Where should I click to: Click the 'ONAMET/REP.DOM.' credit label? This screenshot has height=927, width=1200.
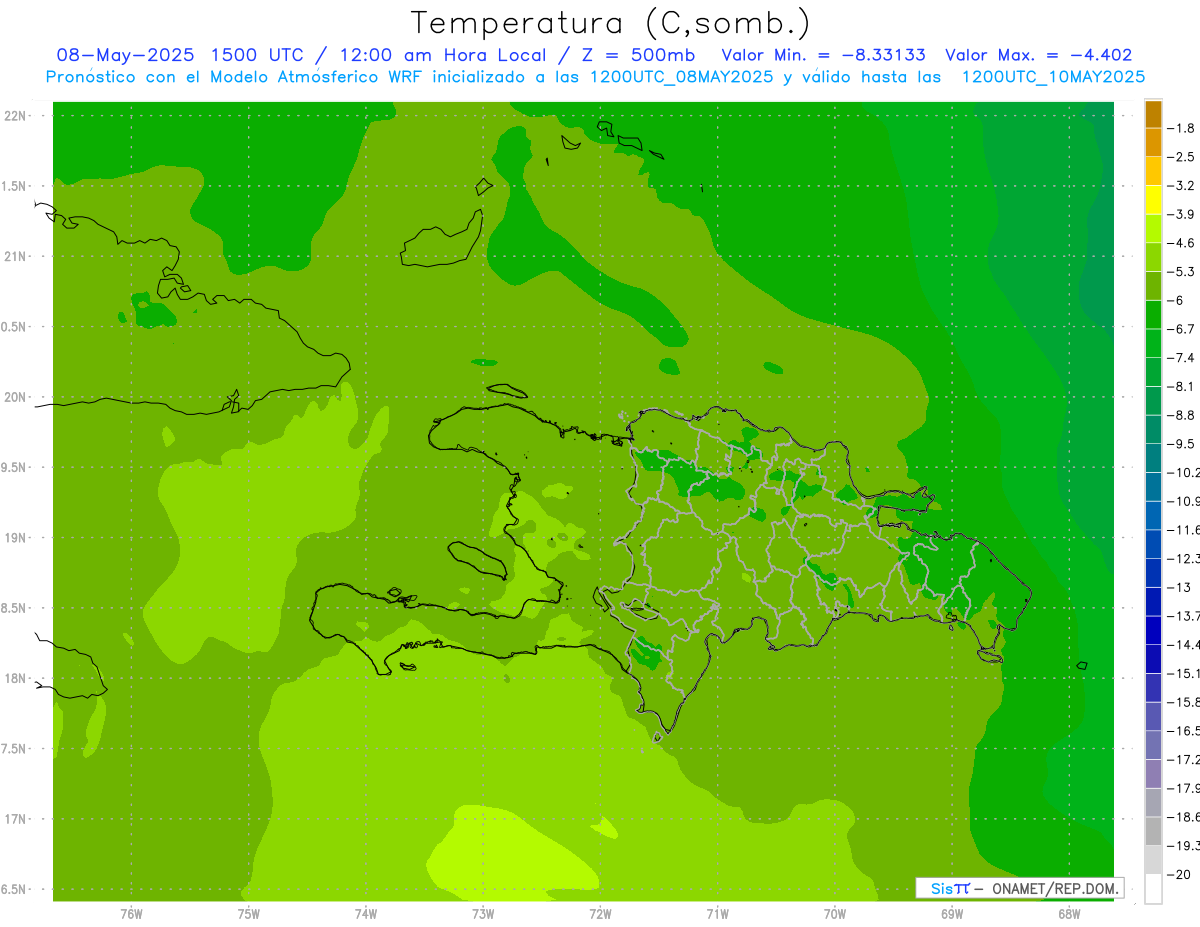1054,888
